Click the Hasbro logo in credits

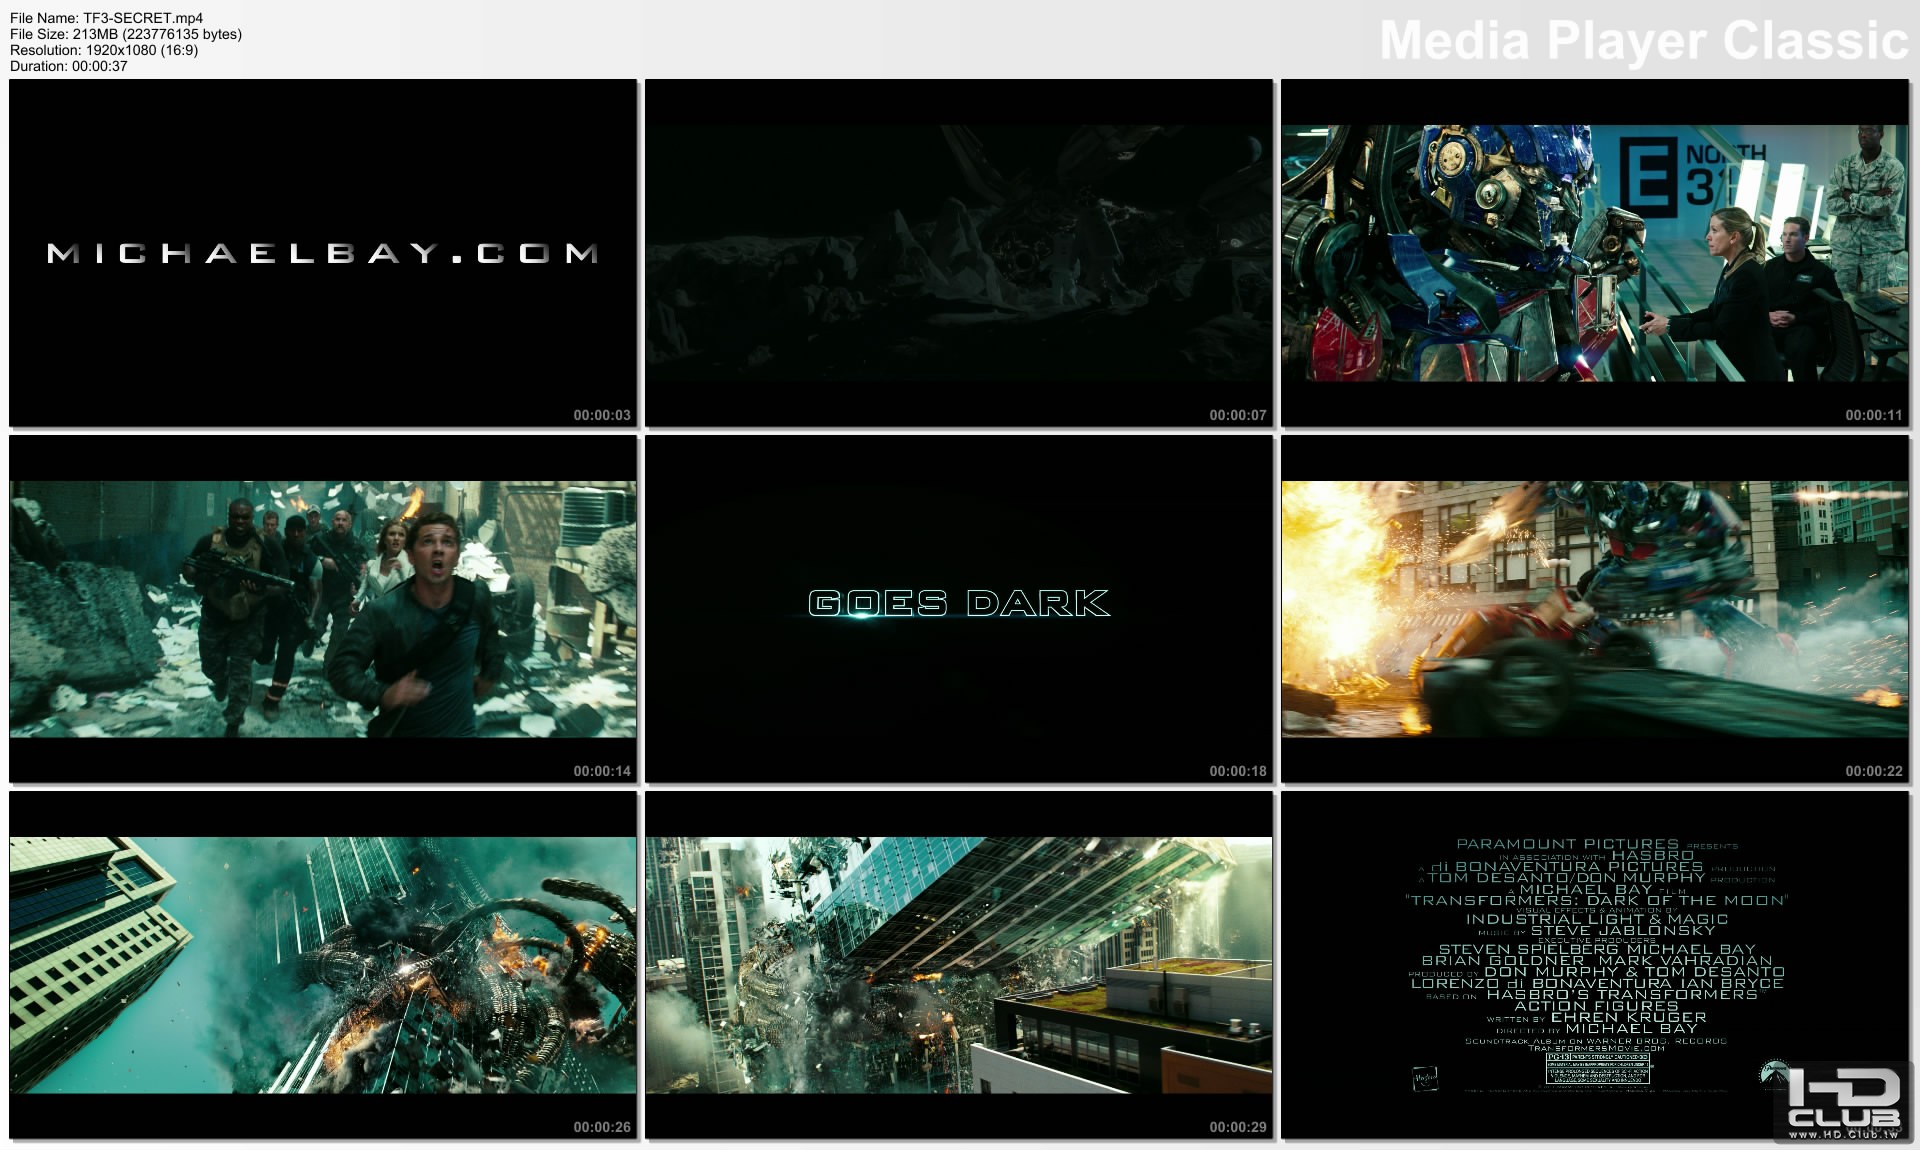pos(1424,1078)
